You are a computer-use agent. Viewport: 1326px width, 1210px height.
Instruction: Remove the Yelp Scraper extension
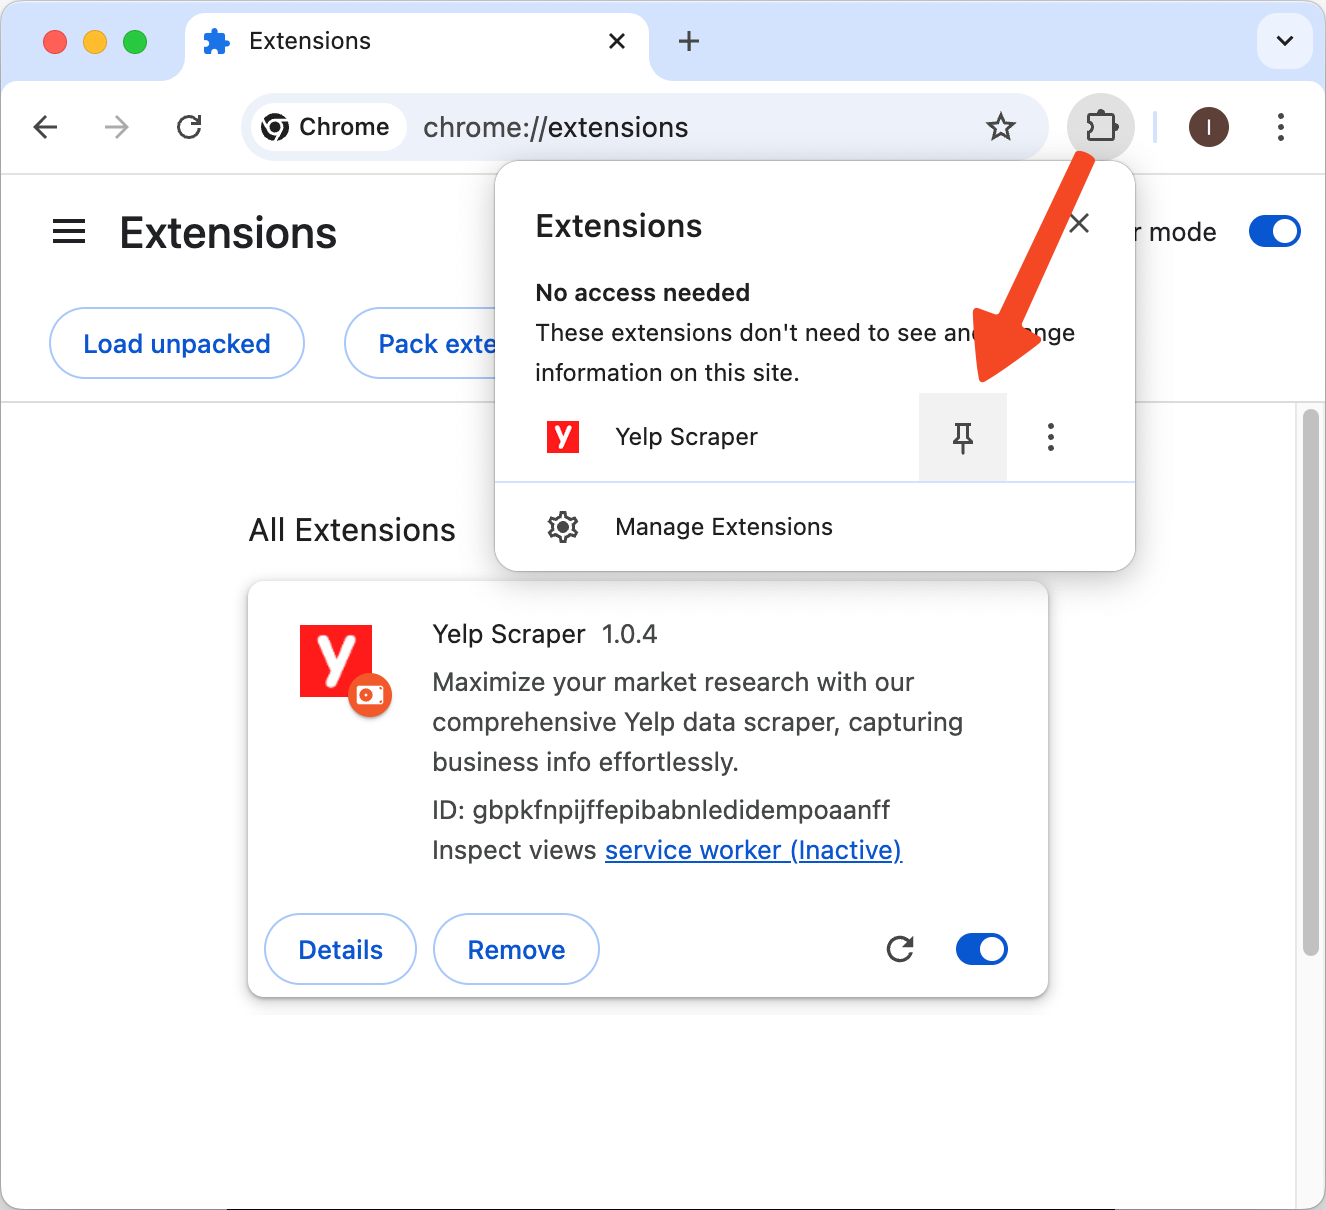click(516, 949)
